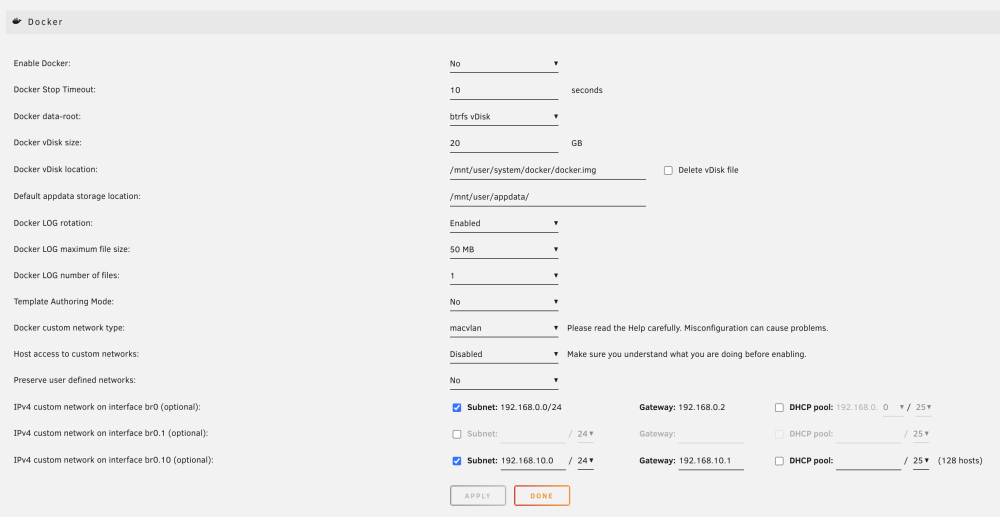The height and width of the screenshot is (517, 1000).
Task: Click the Docker whale icon in header
Action: click(x=17, y=21)
